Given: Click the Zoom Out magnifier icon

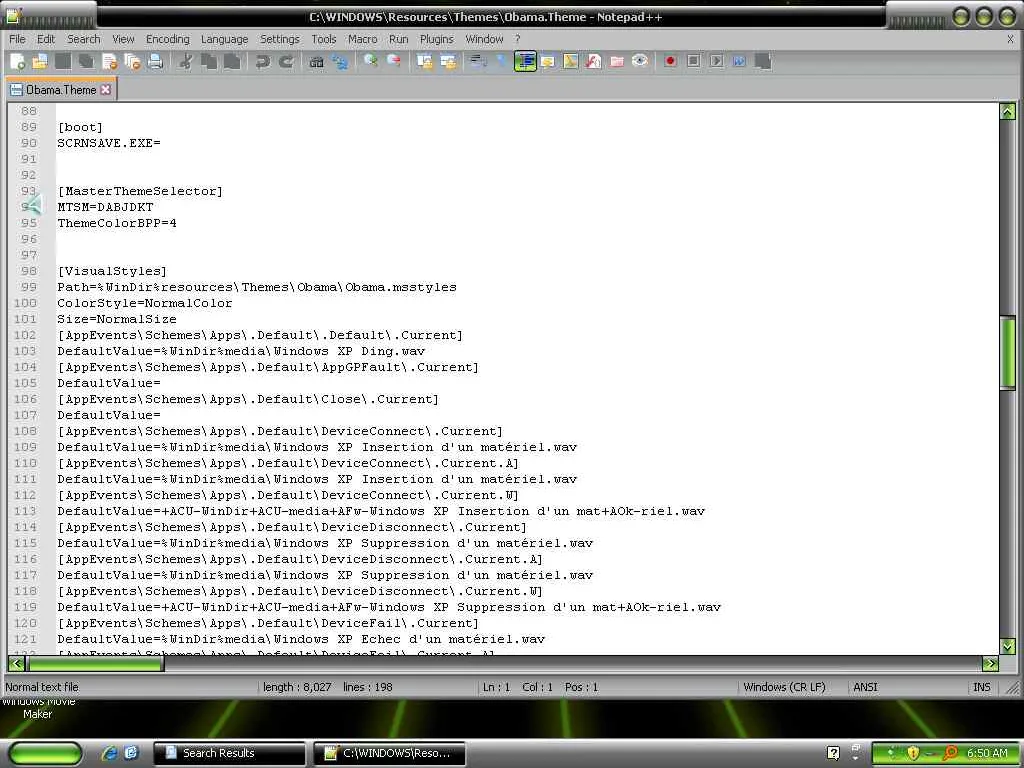Looking at the screenshot, I should (394, 61).
